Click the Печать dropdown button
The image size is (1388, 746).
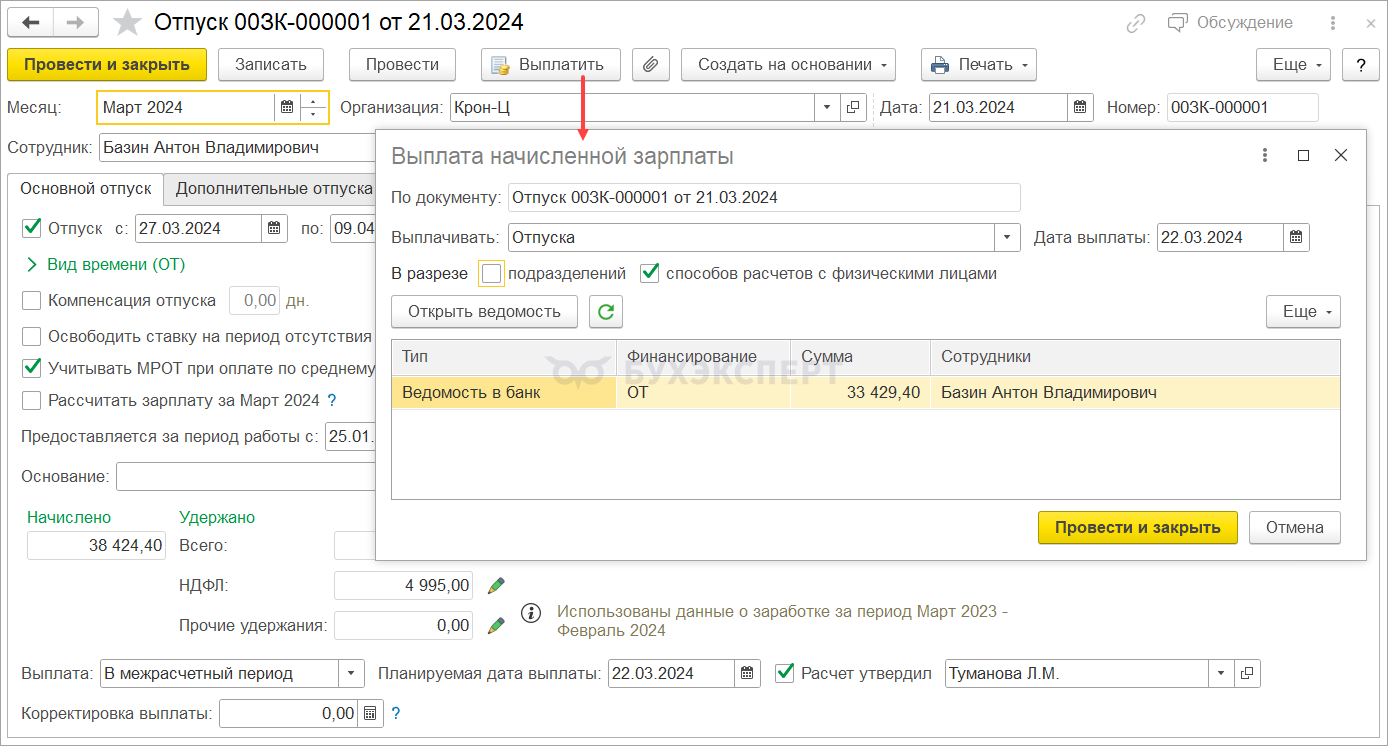point(978,65)
